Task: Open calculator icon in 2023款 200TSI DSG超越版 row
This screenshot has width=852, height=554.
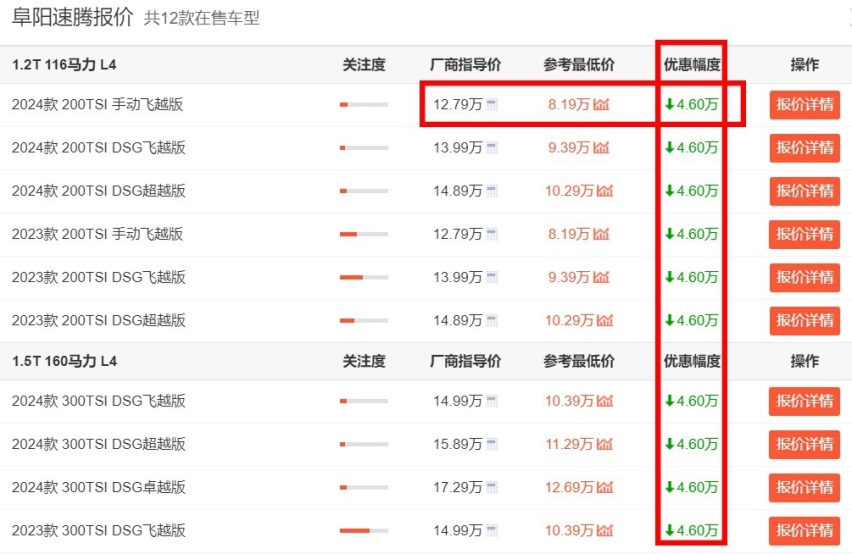Action: 492,320
